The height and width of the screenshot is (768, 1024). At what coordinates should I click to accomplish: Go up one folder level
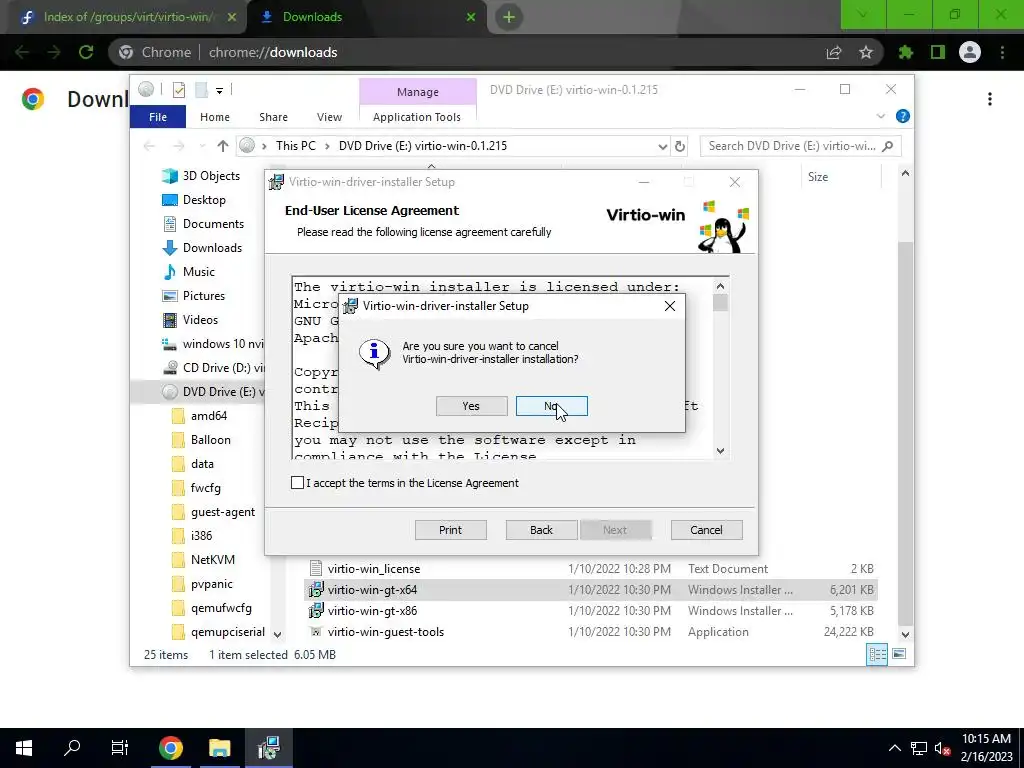tap(223, 146)
